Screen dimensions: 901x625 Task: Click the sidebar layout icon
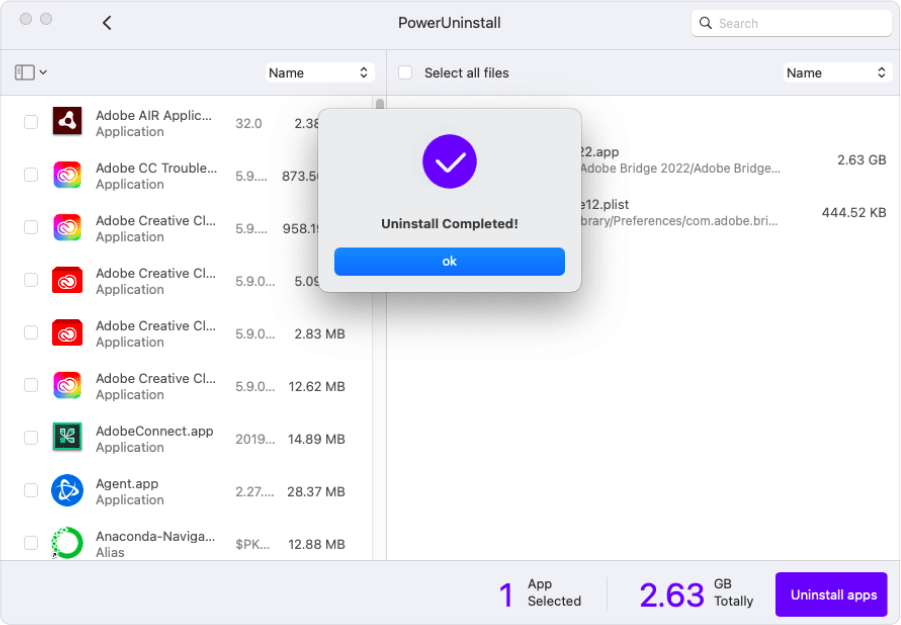tap(24, 72)
